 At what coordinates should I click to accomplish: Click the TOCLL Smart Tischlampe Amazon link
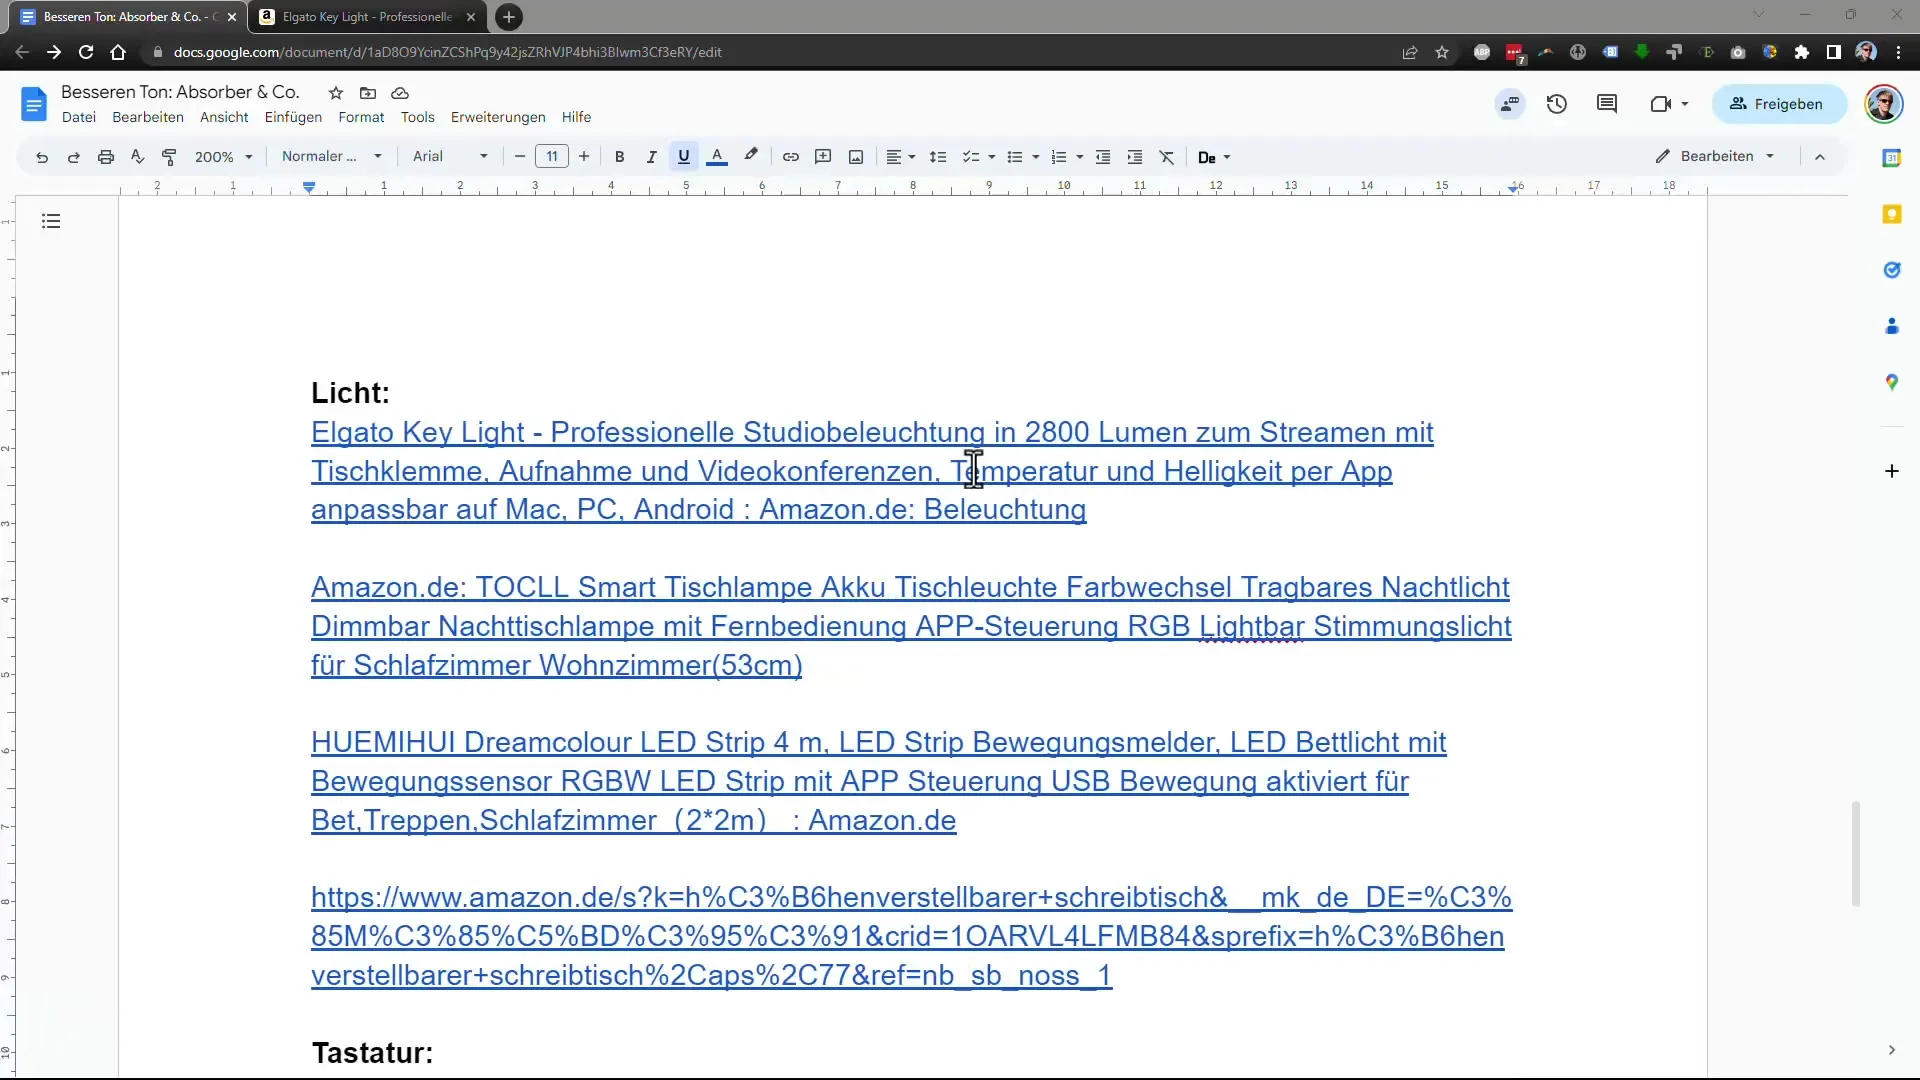[910, 625]
